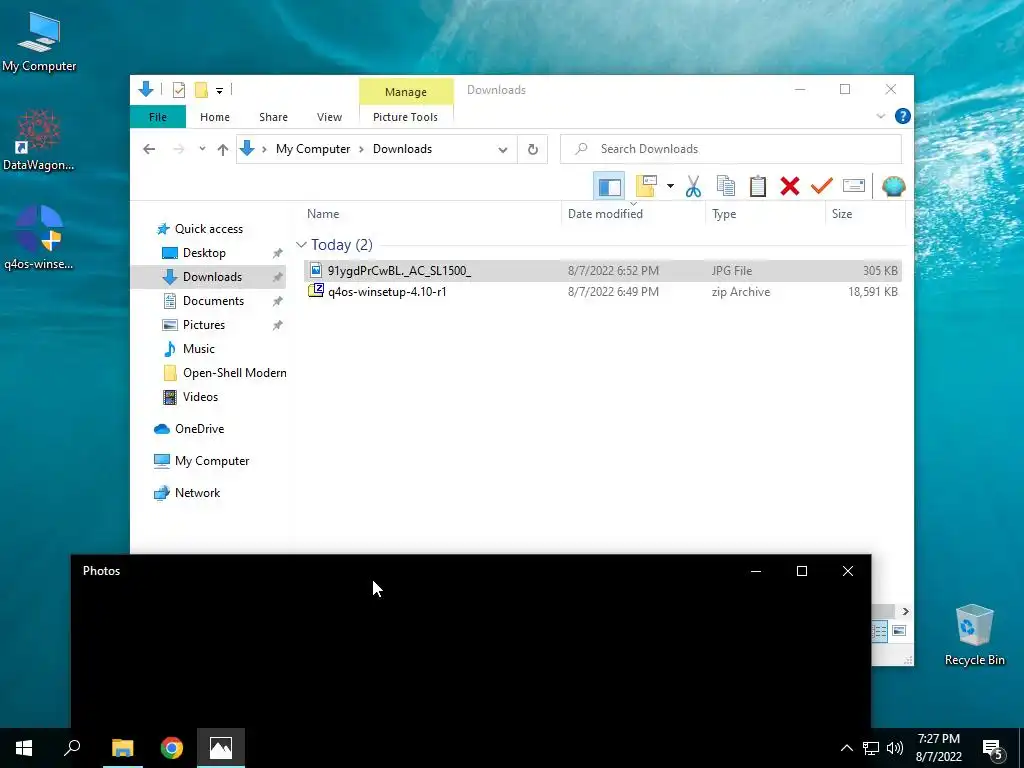Click the email envelope toolbar icon

coord(854,186)
